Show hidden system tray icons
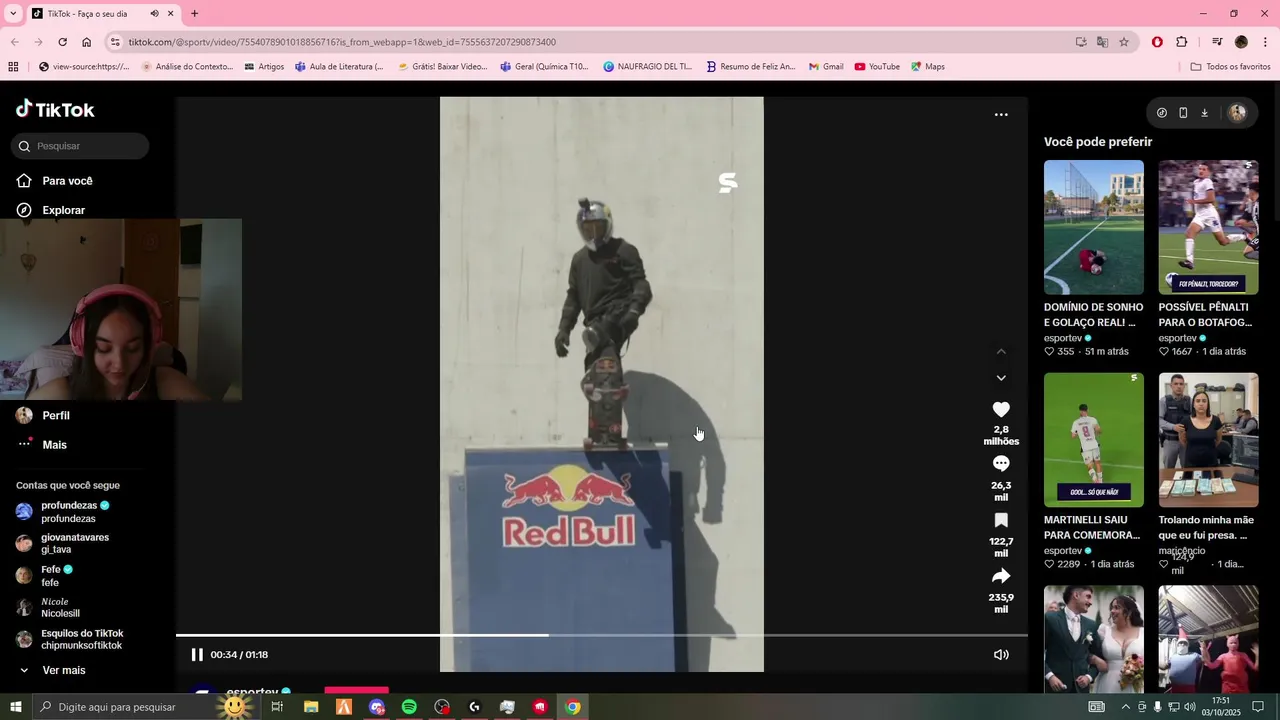The height and width of the screenshot is (720, 1280). pos(1127,707)
